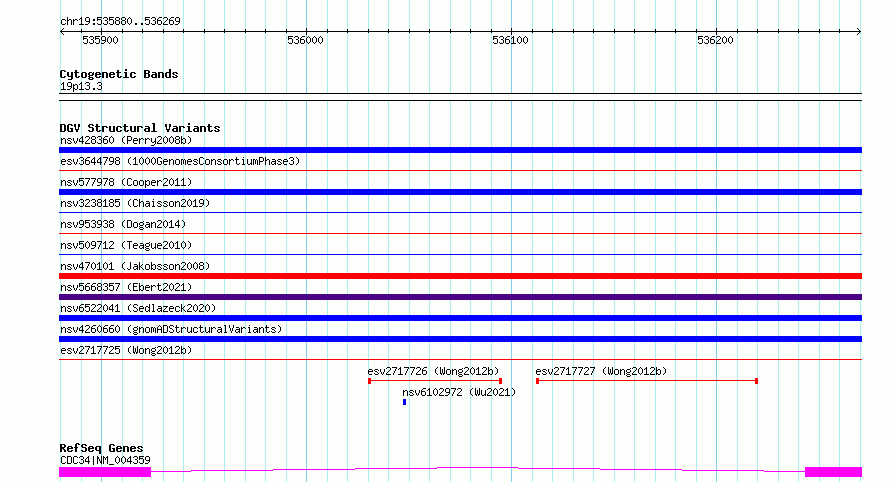Click the nsv4260660 (gnomADStructuralVariants) label
The image size is (890, 482).
pos(171,329)
